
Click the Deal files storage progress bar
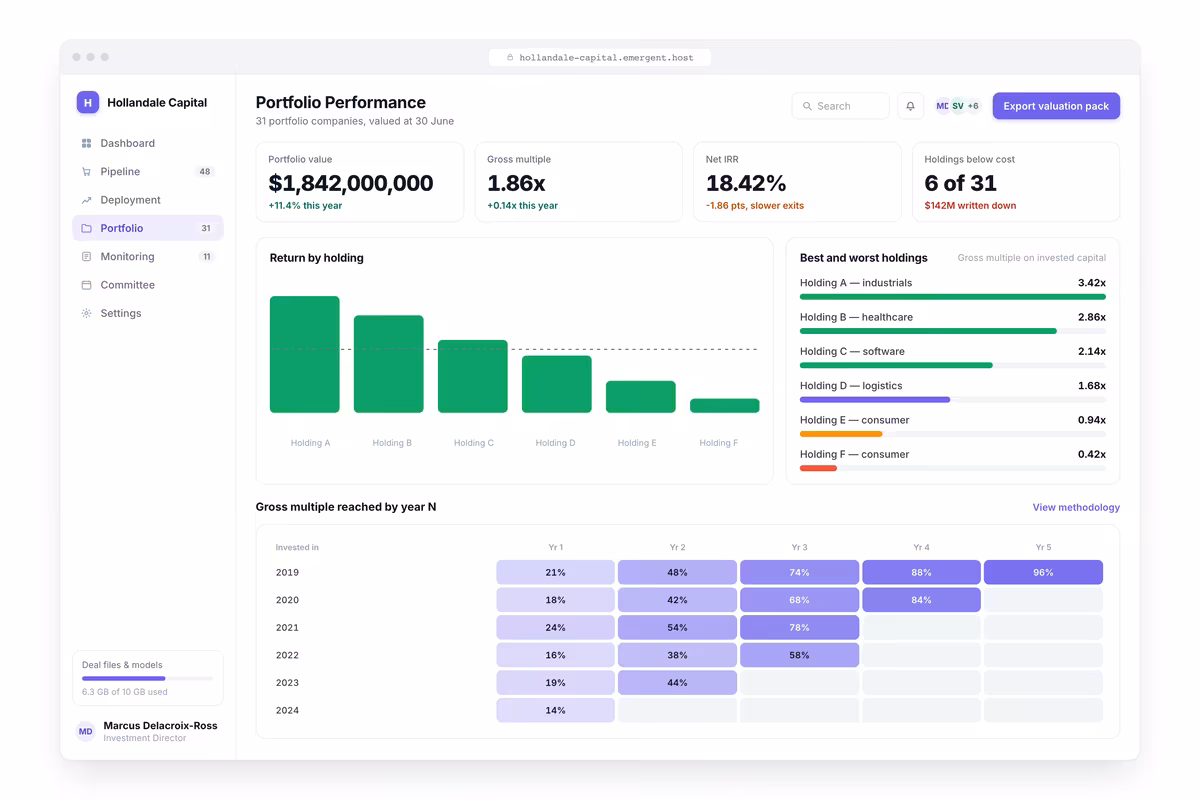(147, 678)
